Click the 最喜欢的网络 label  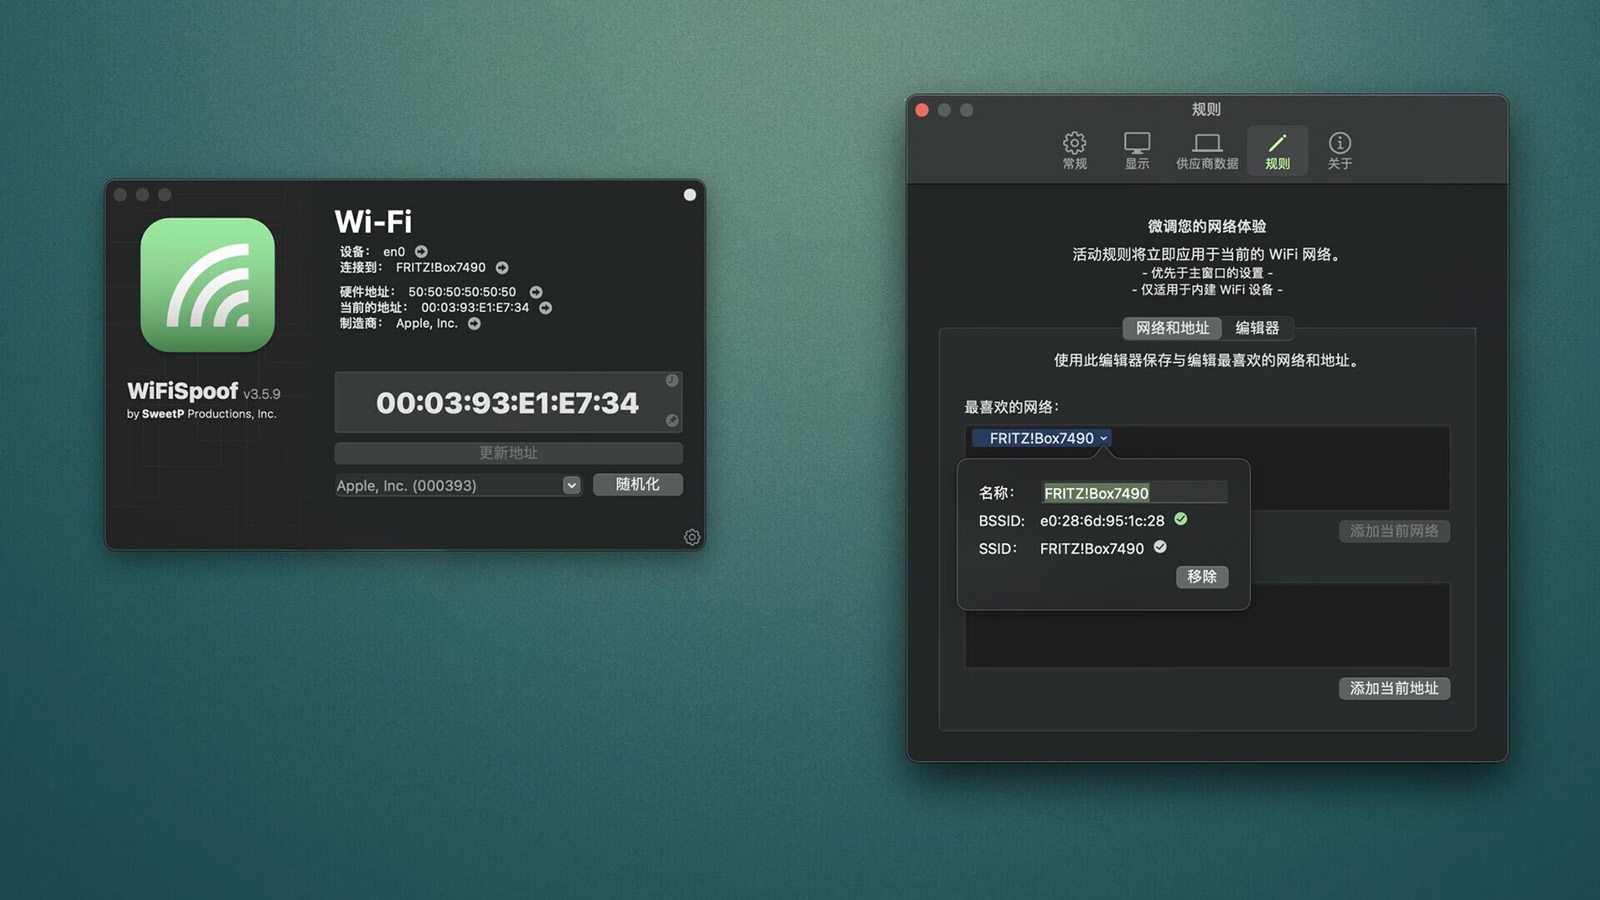[x=1011, y=407]
